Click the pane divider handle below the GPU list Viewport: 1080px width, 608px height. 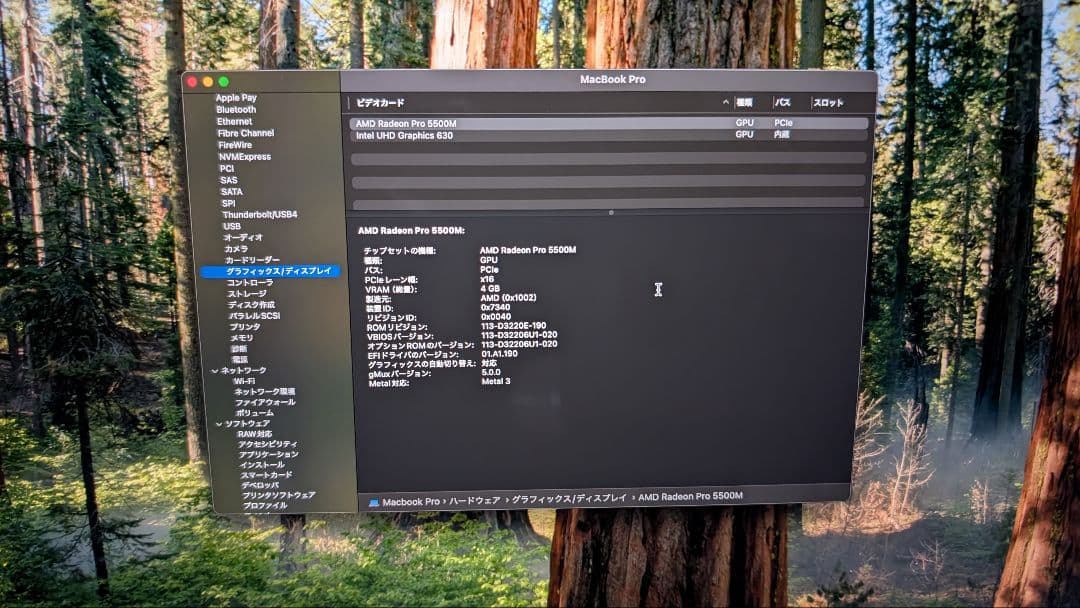point(609,211)
